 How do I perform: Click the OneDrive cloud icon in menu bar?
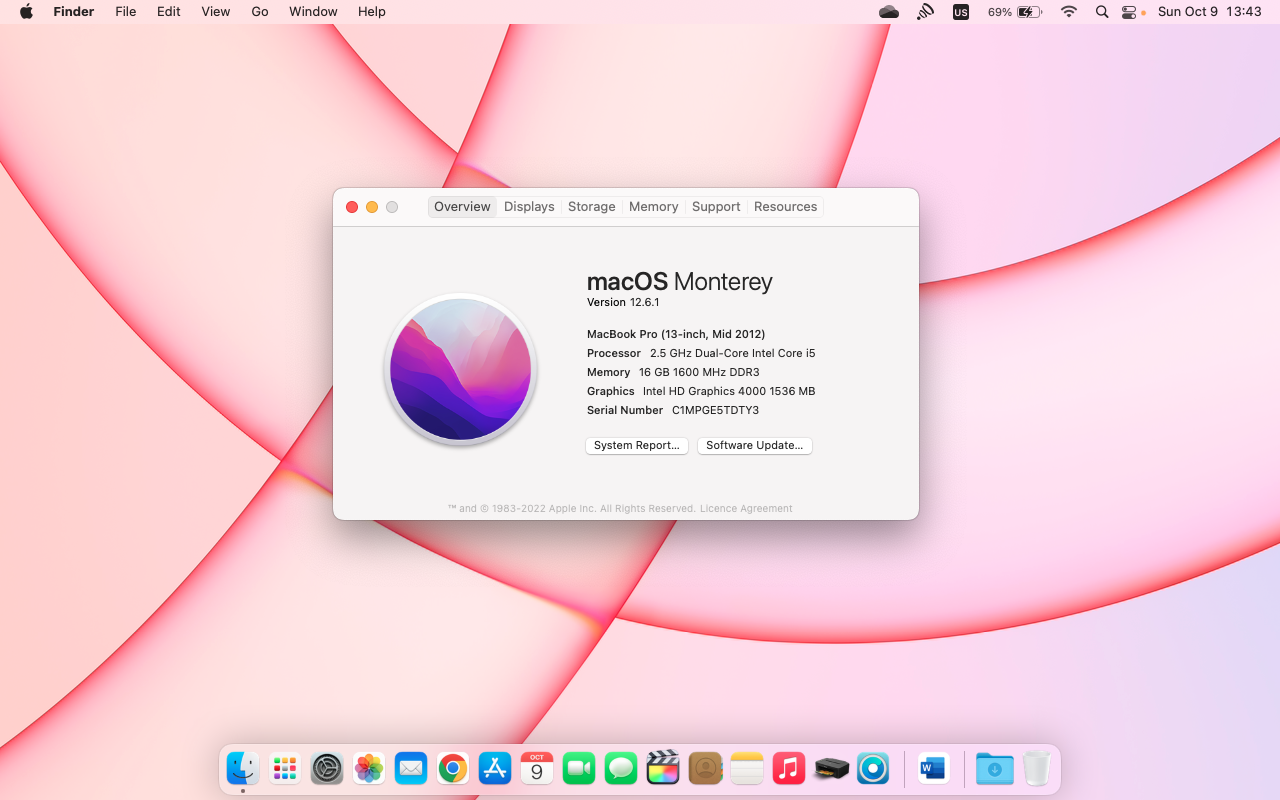tap(888, 12)
